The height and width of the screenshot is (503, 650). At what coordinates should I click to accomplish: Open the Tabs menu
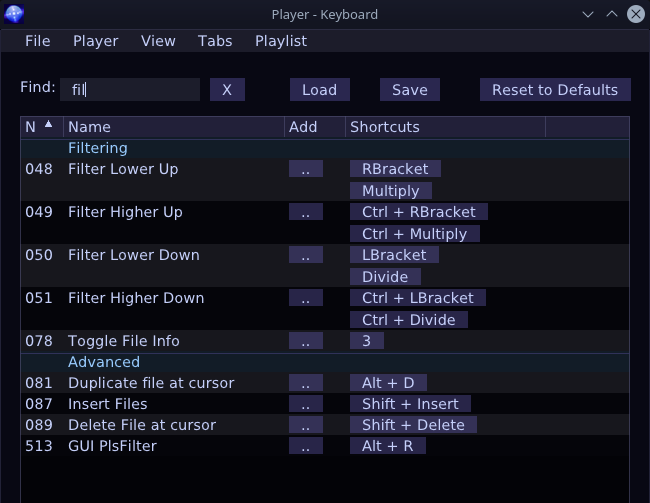coord(215,41)
